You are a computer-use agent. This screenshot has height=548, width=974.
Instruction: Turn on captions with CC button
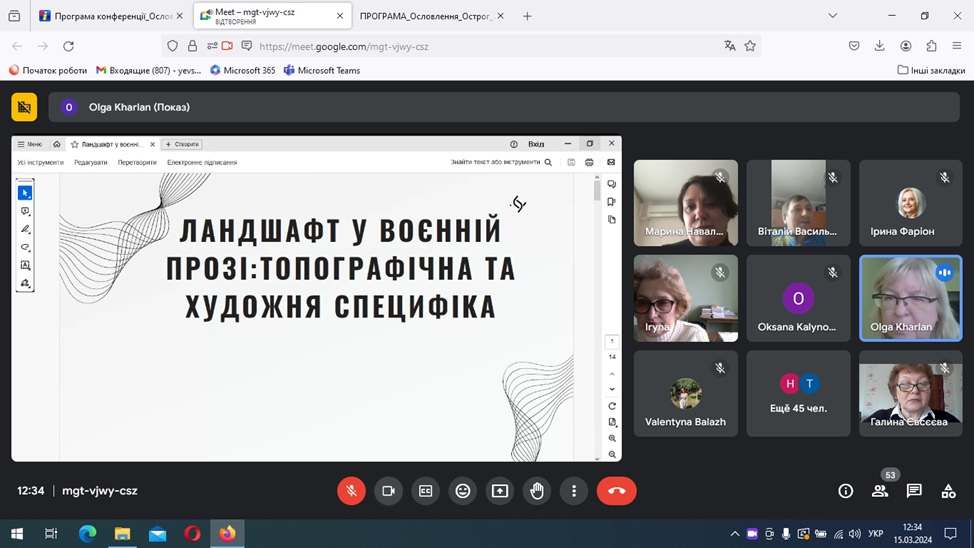point(426,491)
